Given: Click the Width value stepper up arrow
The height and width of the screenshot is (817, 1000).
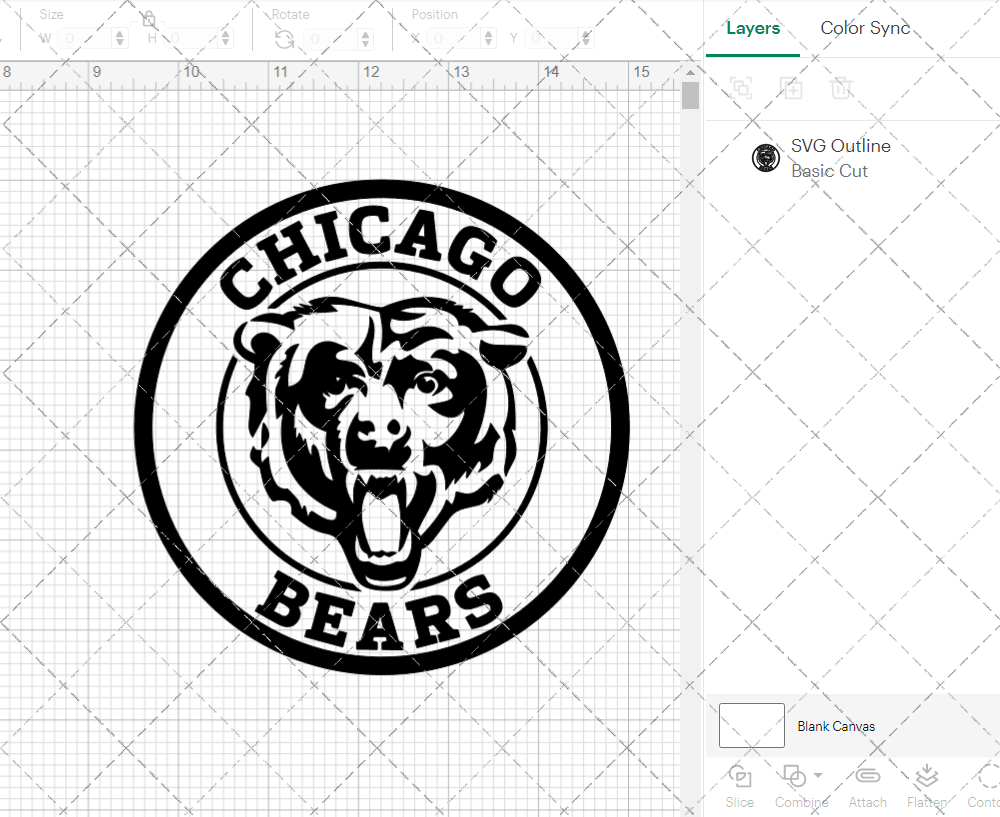Looking at the screenshot, I should (120, 33).
